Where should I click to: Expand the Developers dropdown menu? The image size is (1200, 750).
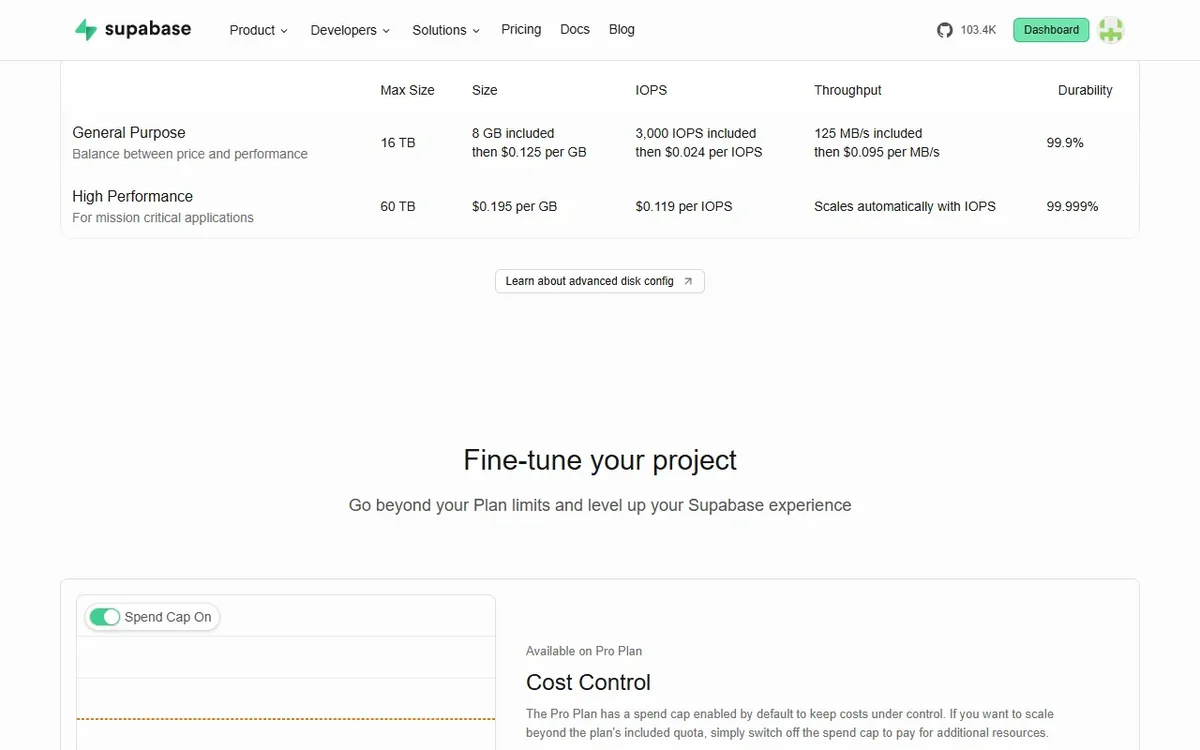coord(350,30)
